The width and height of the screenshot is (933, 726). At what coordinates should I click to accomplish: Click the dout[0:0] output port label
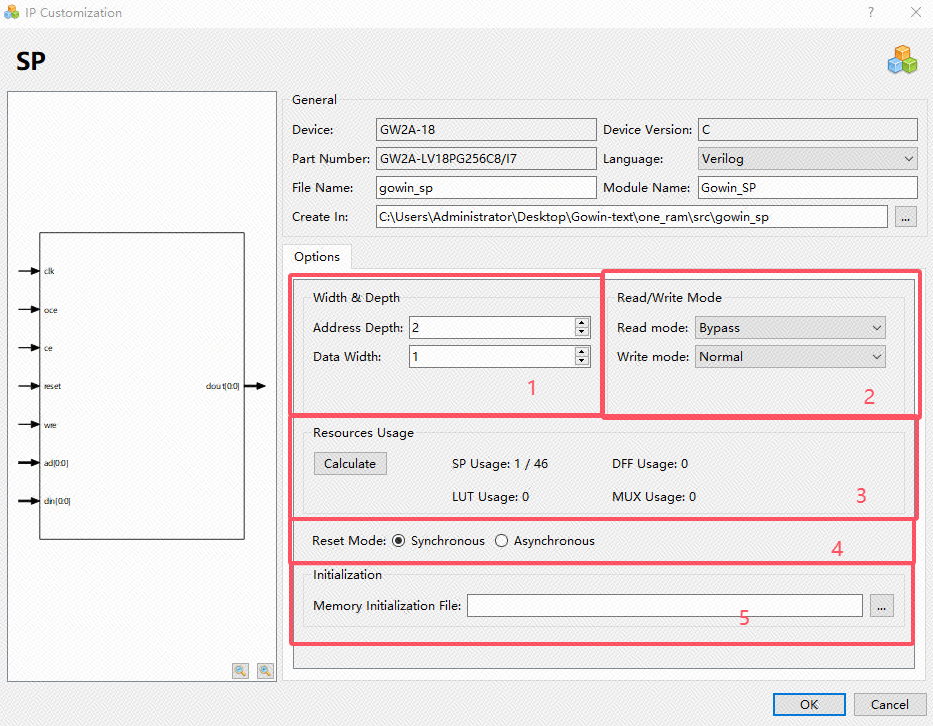click(x=223, y=386)
